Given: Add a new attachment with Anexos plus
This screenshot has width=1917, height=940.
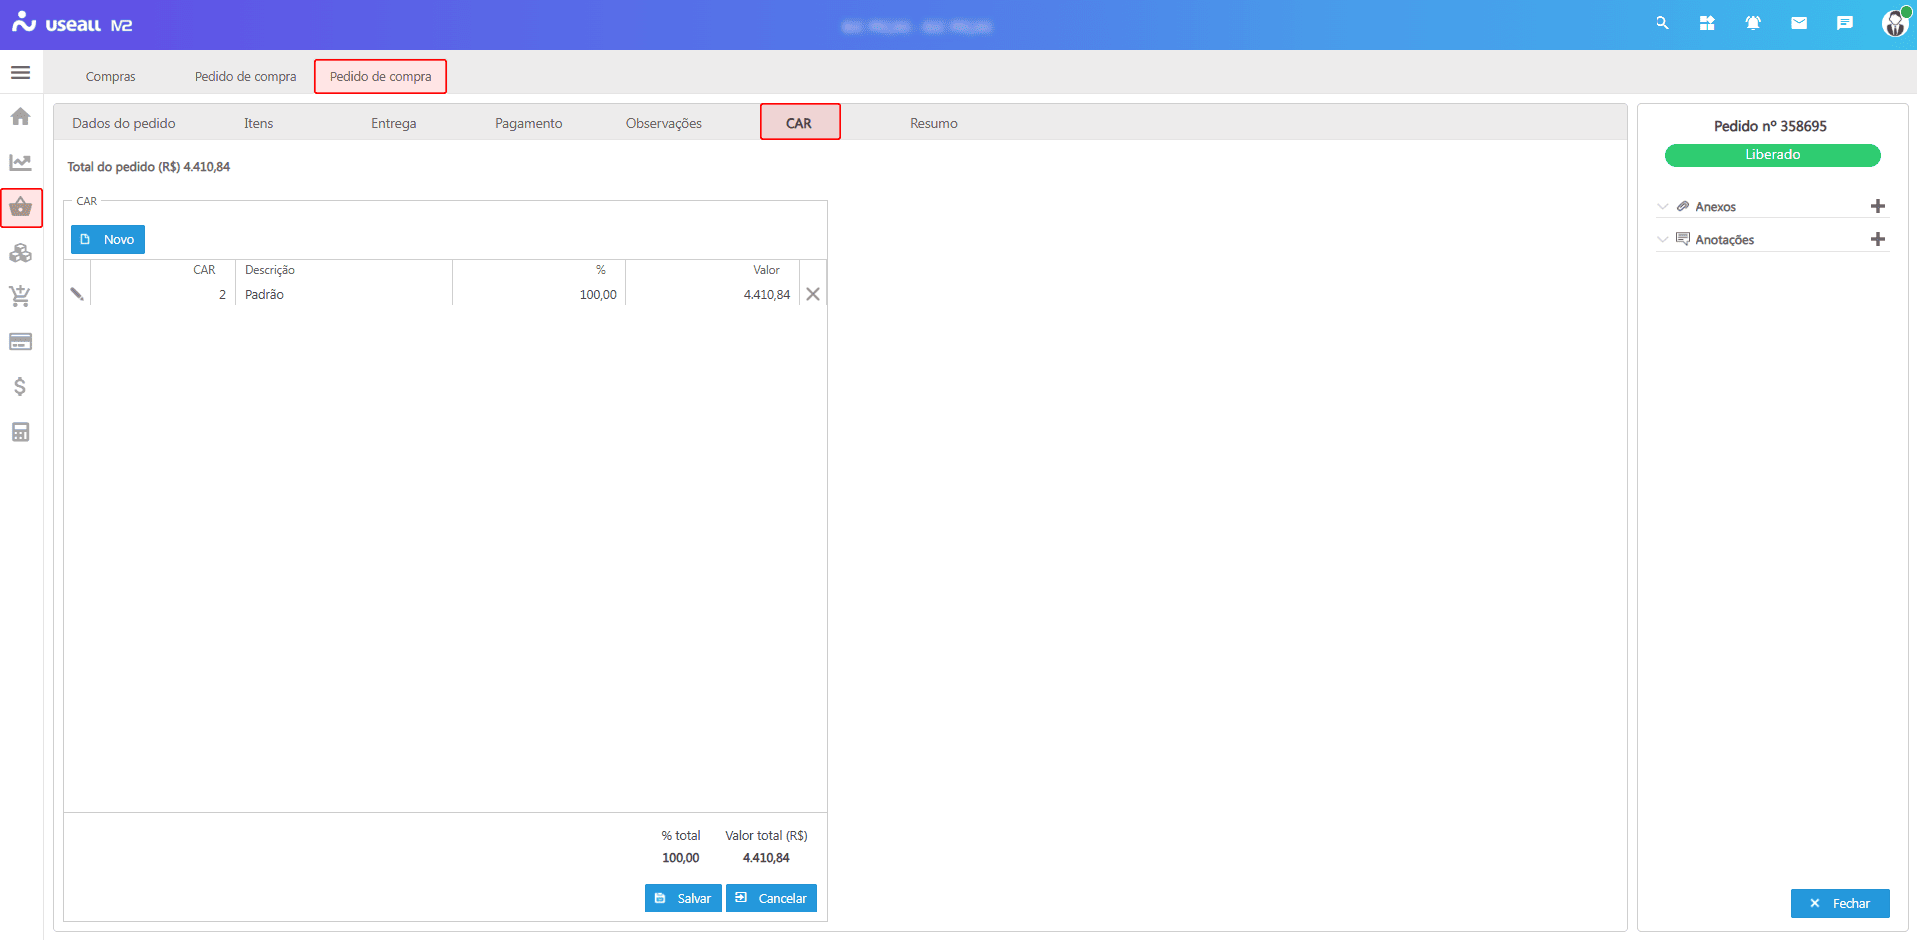Looking at the screenshot, I should pos(1877,206).
